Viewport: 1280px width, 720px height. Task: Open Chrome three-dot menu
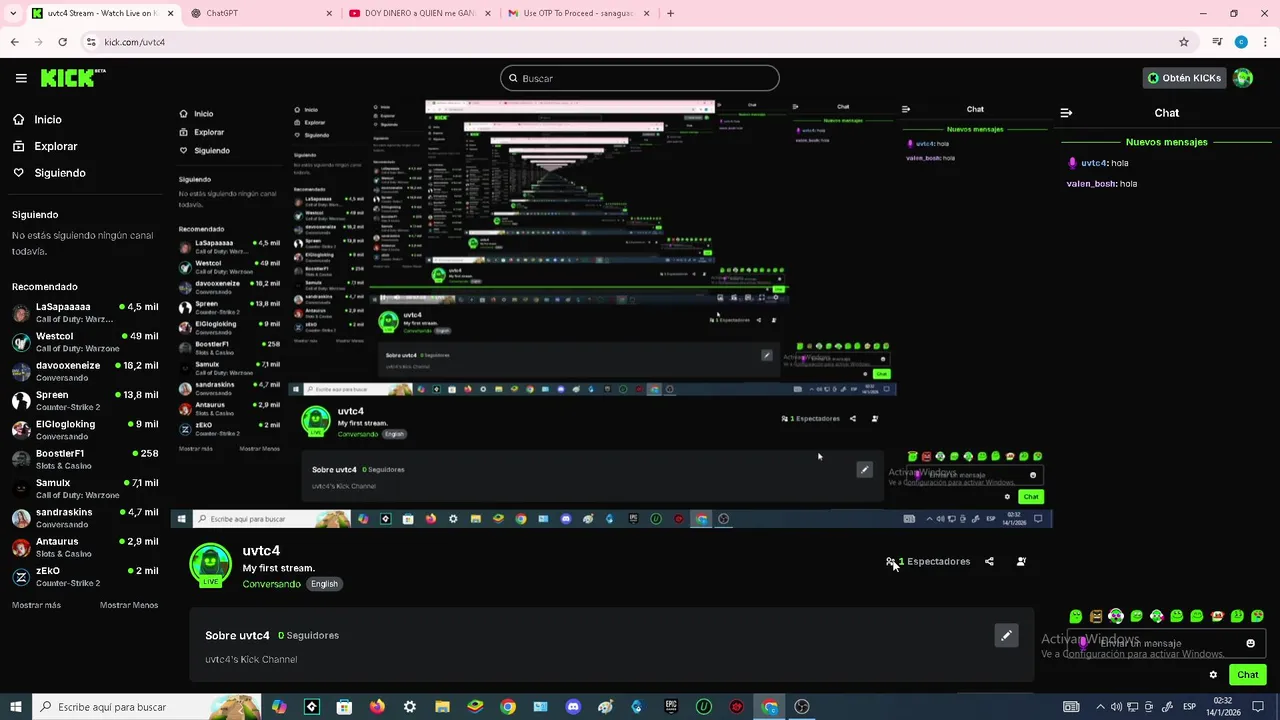(x=1264, y=42)
